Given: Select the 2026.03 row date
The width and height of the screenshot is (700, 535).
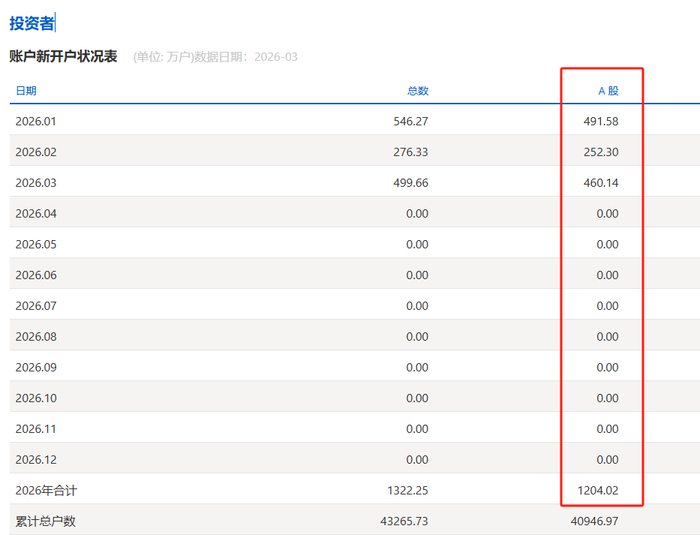Looking at the screenshot, I should 36,183.
